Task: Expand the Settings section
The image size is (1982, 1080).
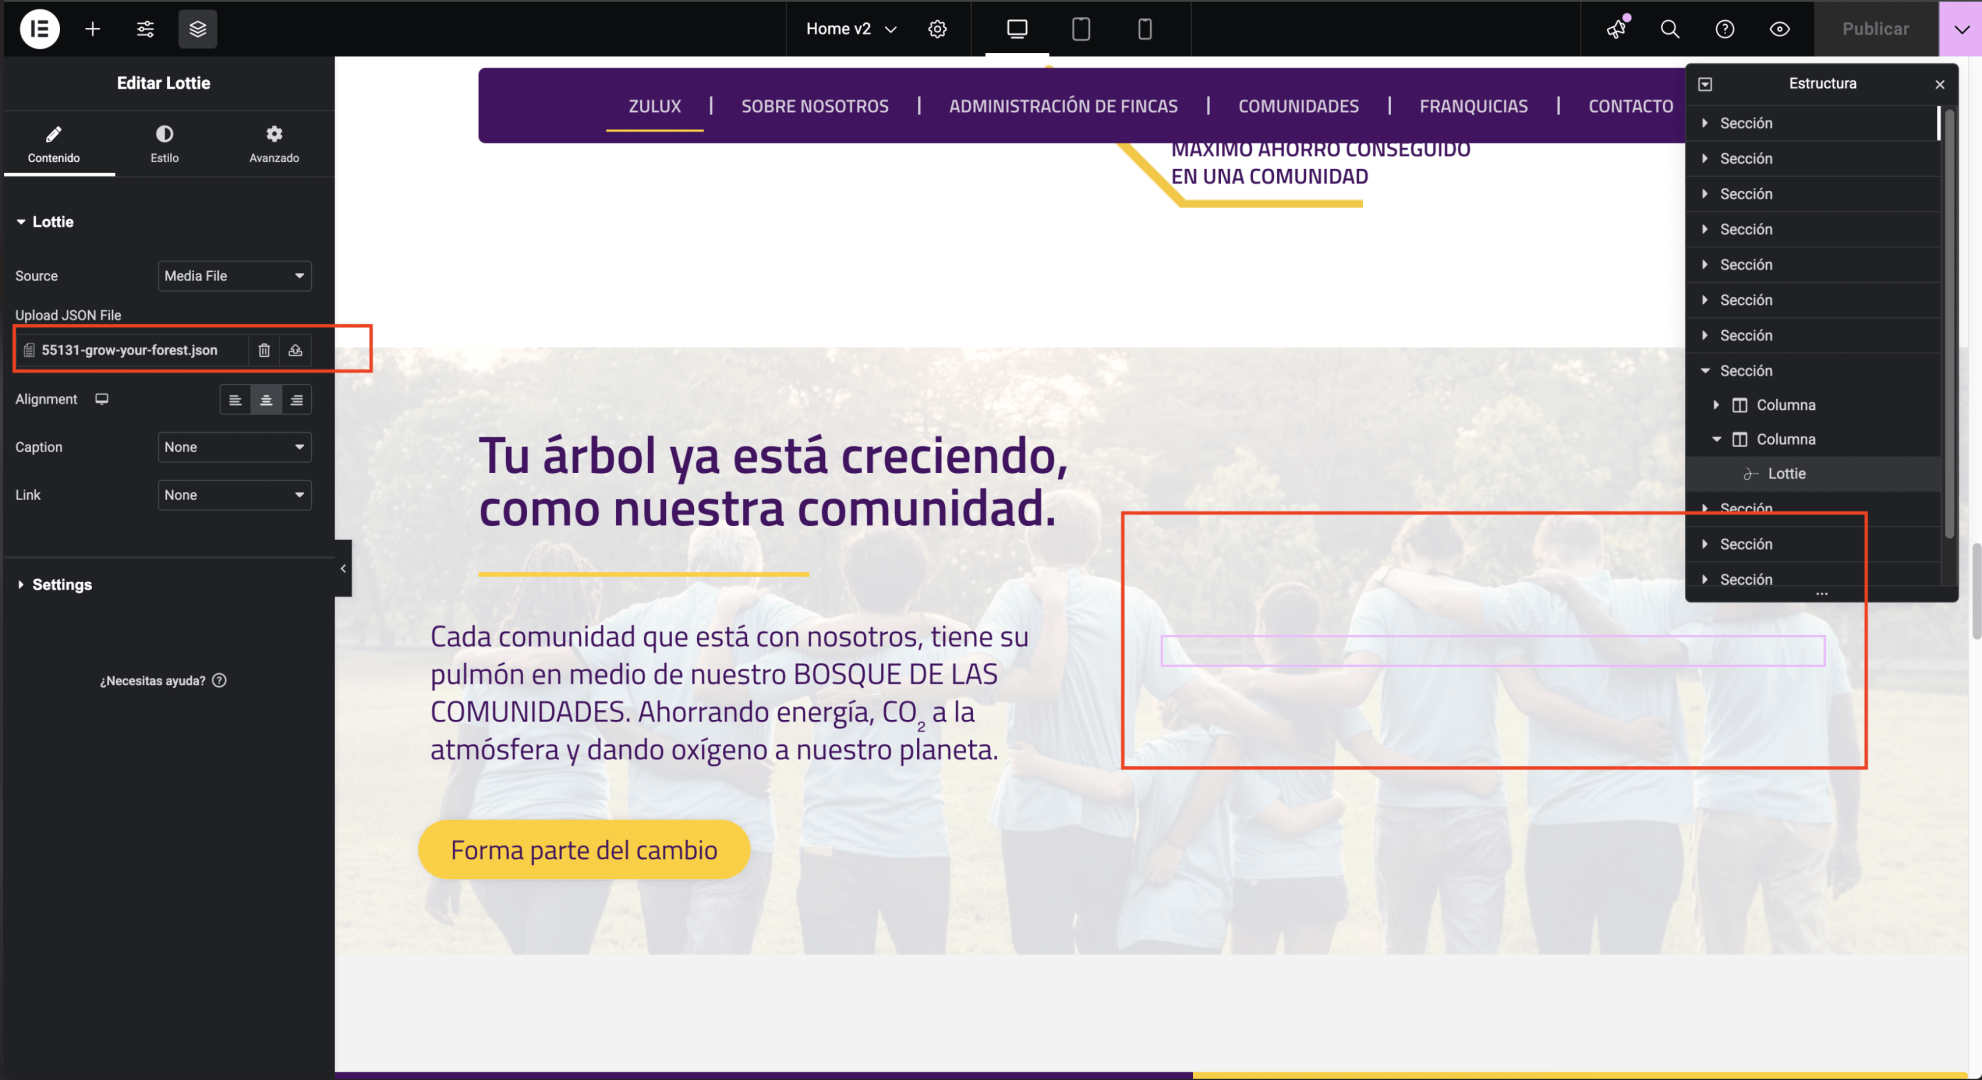Action: pos(54,585)
